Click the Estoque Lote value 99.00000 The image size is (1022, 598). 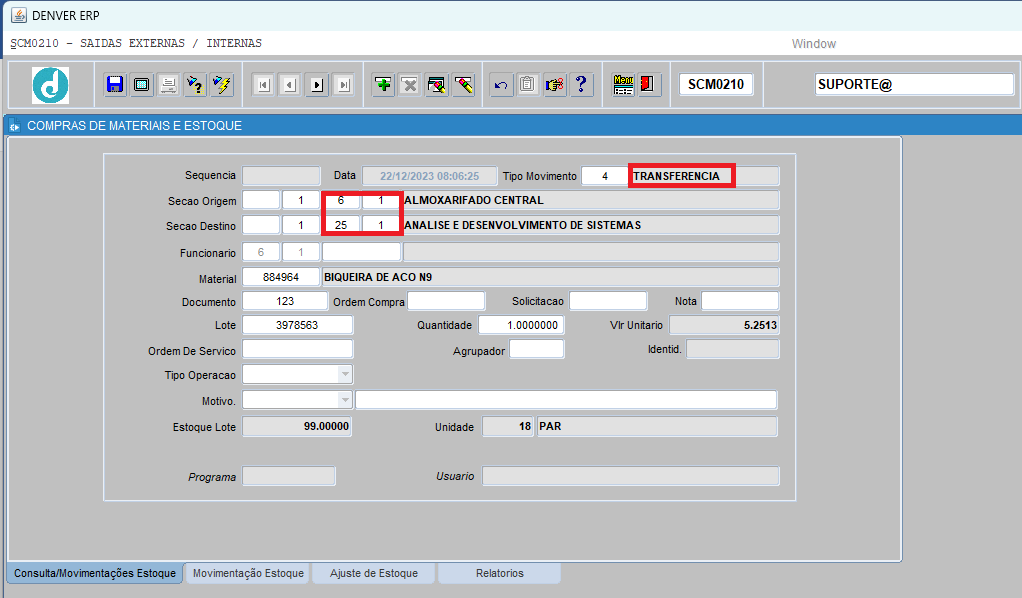pos(297,426)
